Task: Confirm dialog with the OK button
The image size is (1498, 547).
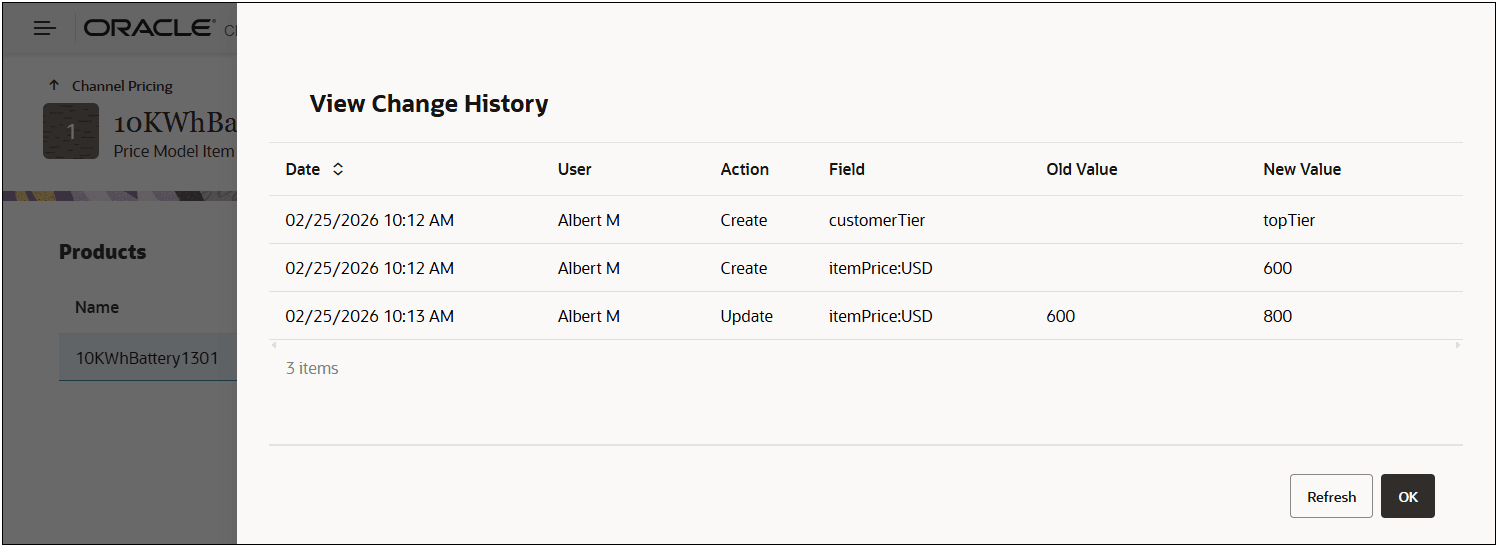Action: tap(1407, 496)
